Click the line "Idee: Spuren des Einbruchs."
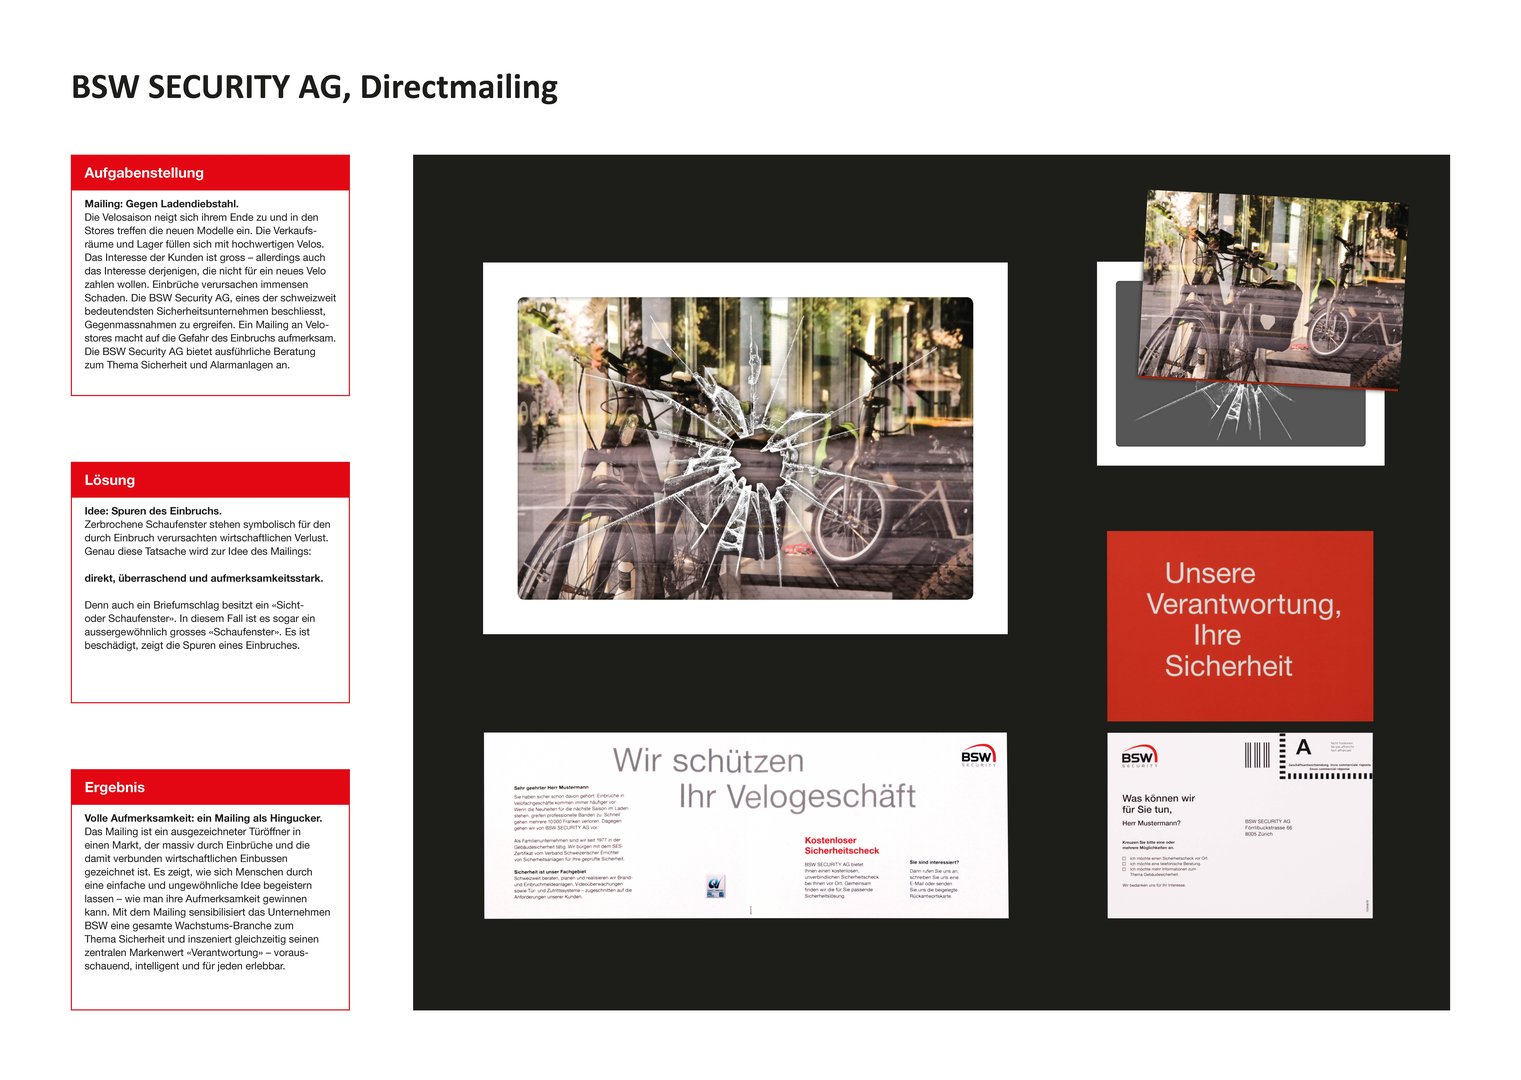 153,511
